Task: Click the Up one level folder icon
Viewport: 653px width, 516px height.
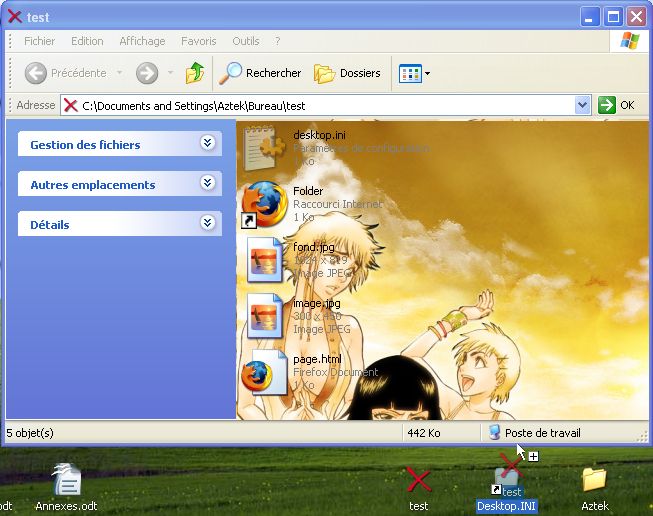Action: (195, 73)
